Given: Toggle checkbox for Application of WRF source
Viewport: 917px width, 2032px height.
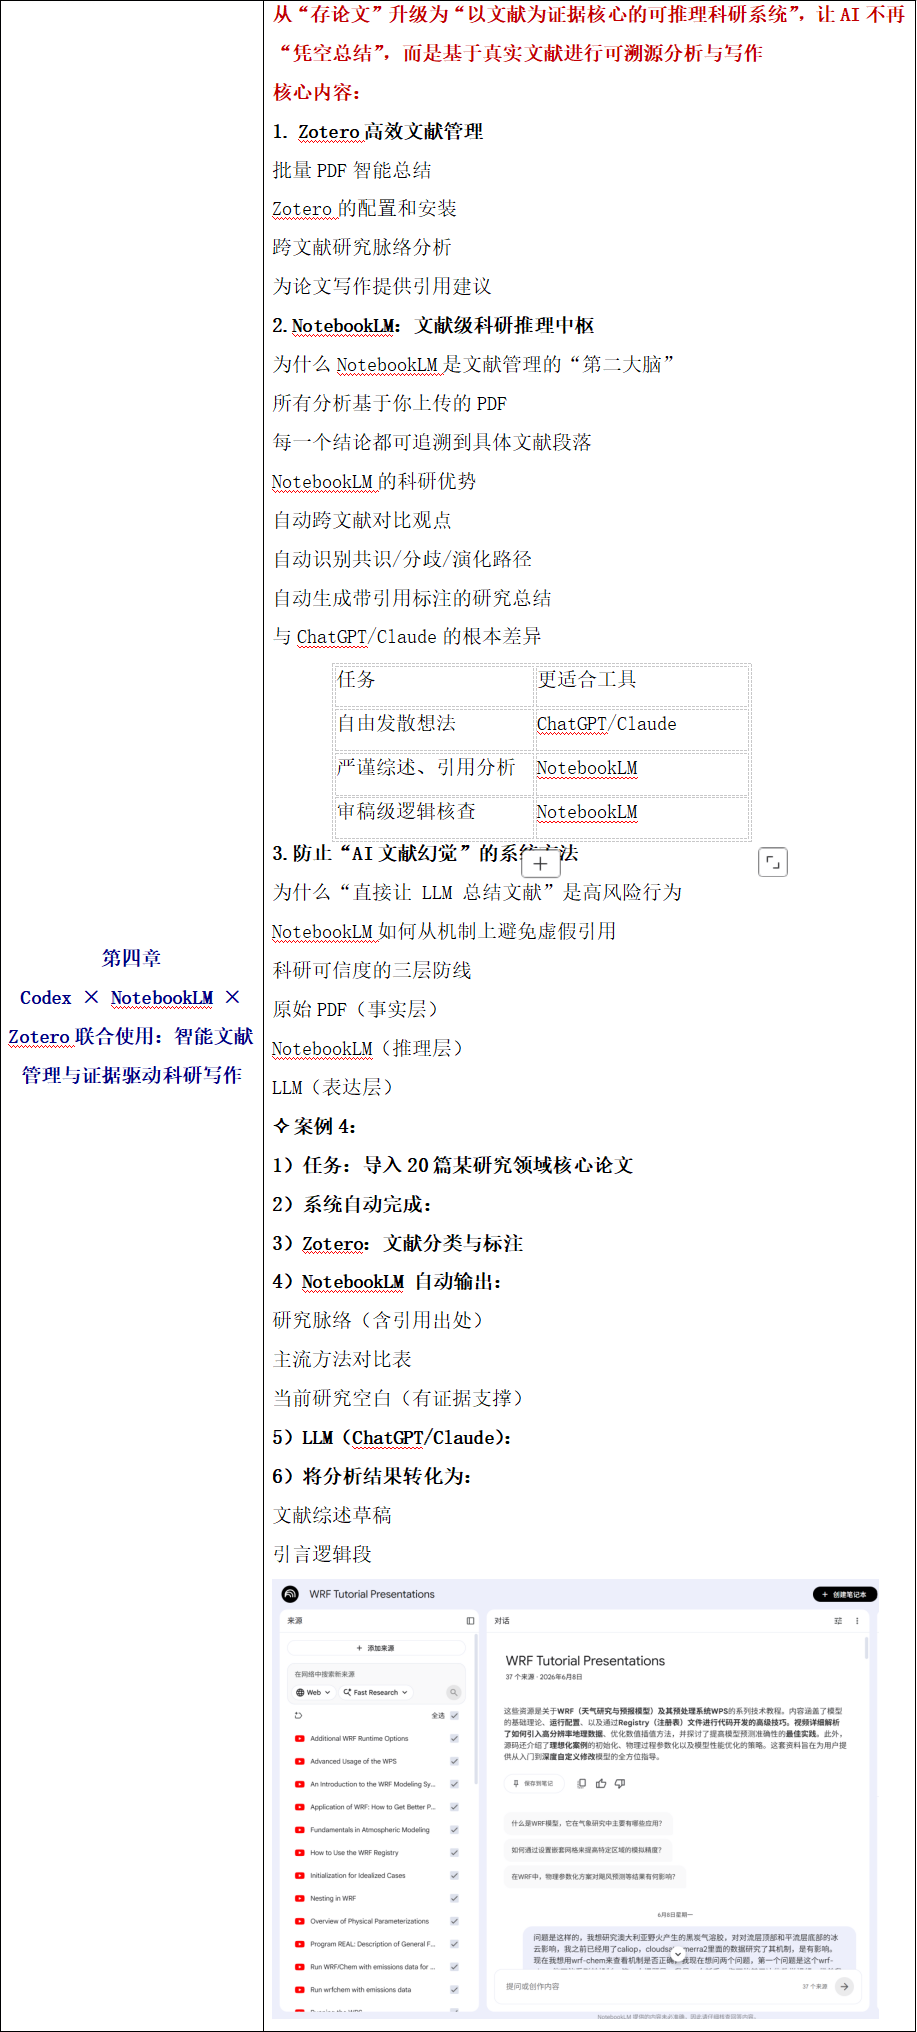Looking at the screenshot, I should point(454,1807).
